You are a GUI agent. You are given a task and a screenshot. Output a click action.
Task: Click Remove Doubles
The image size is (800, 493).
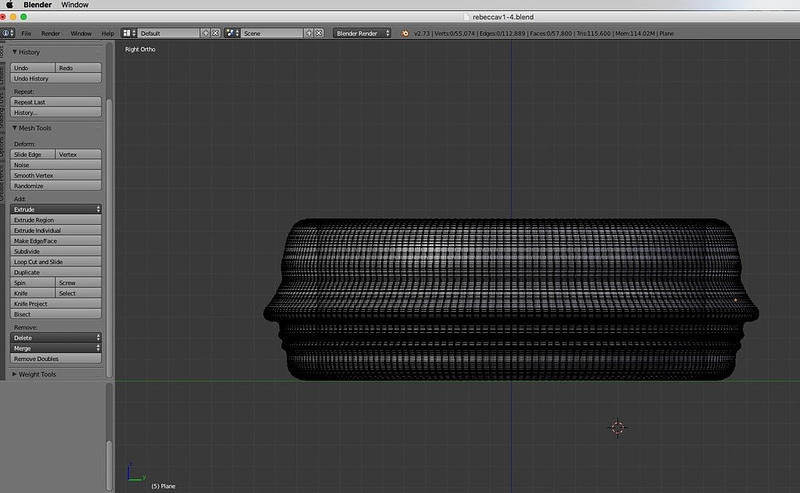56,359
